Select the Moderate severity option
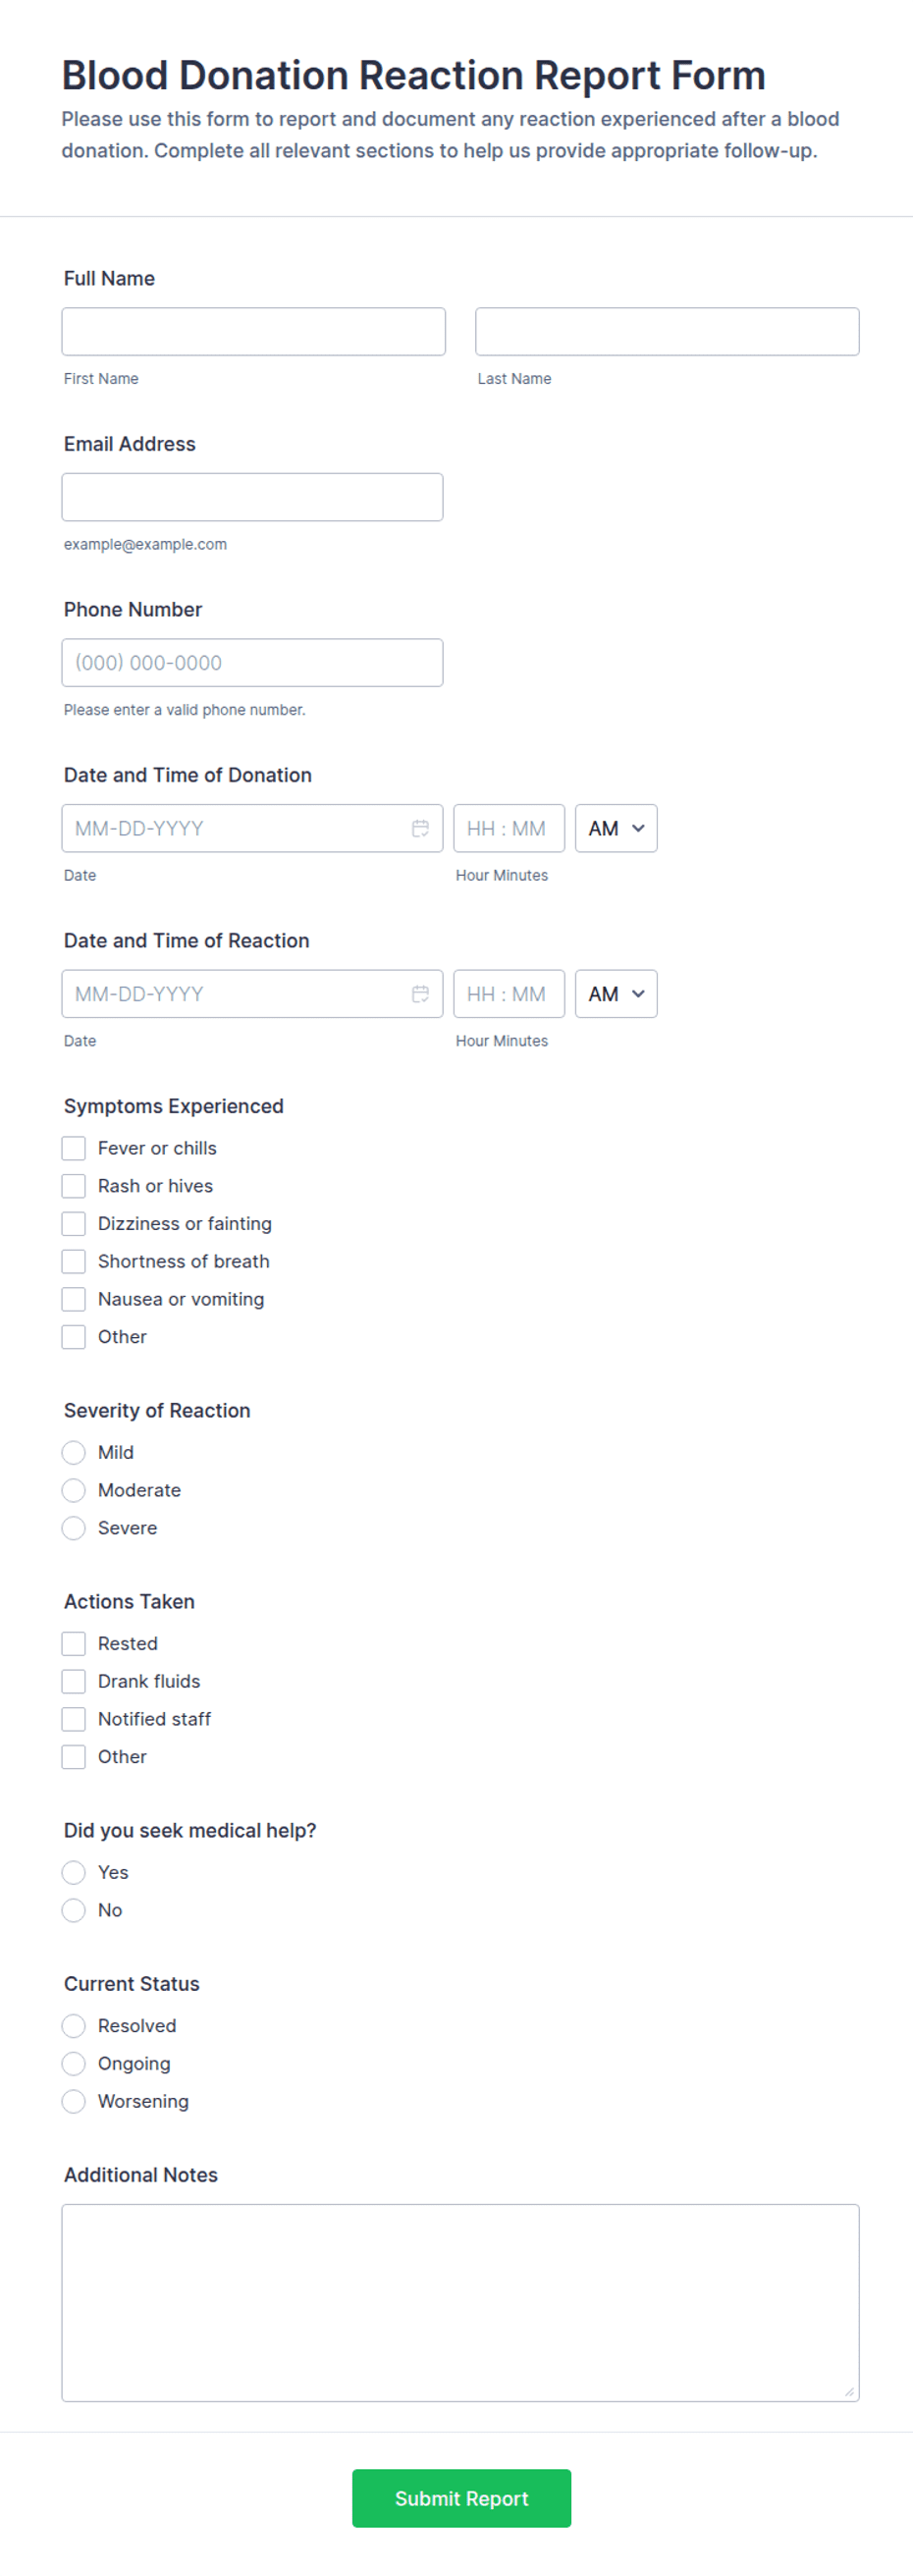The width and height of the screenshot is (913, 2576). [x=74, y=1490]
